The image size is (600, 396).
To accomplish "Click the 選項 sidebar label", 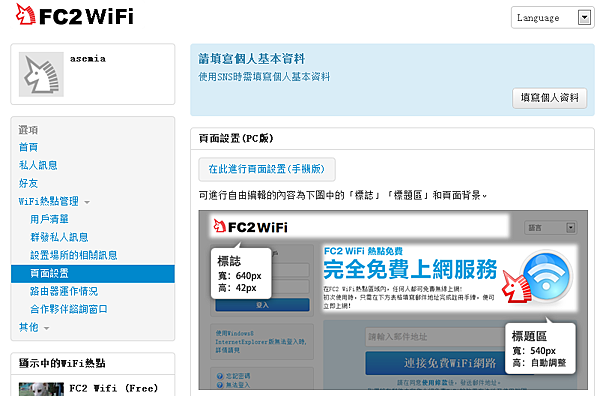I will pyautogui.click(x=28, y=130).
